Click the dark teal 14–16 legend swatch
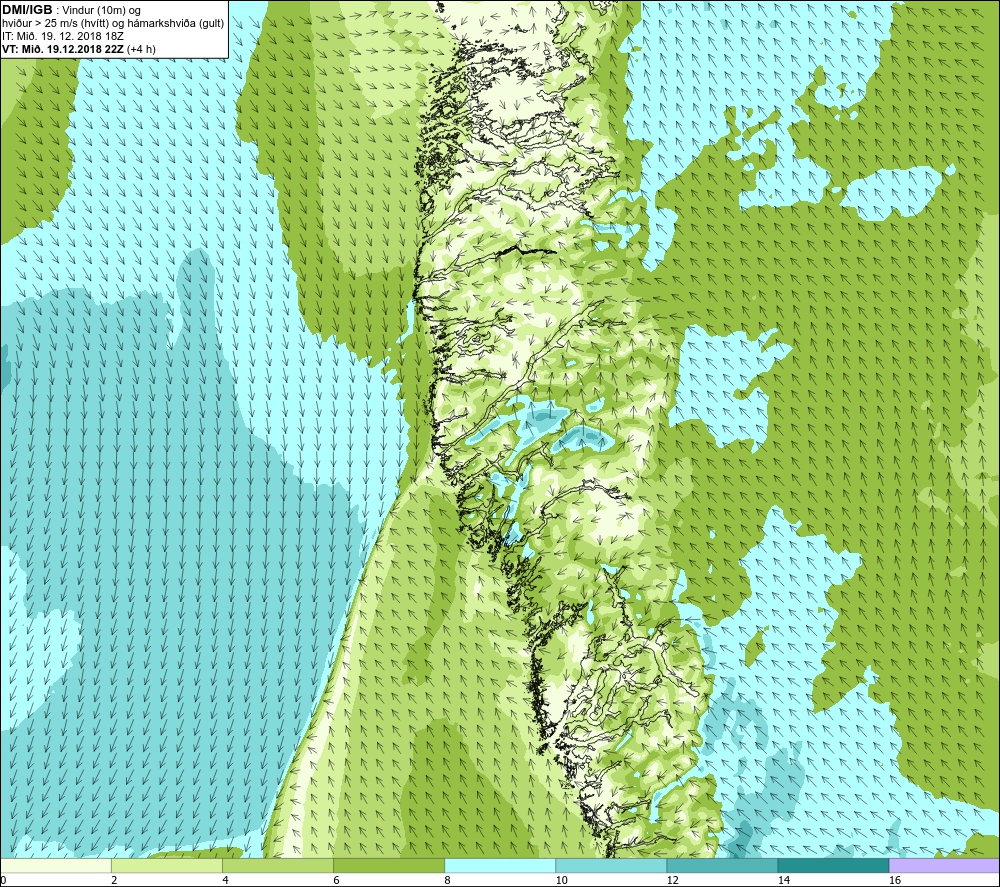Viewport: 1000px width, 887px height. [x=833, y=865]
